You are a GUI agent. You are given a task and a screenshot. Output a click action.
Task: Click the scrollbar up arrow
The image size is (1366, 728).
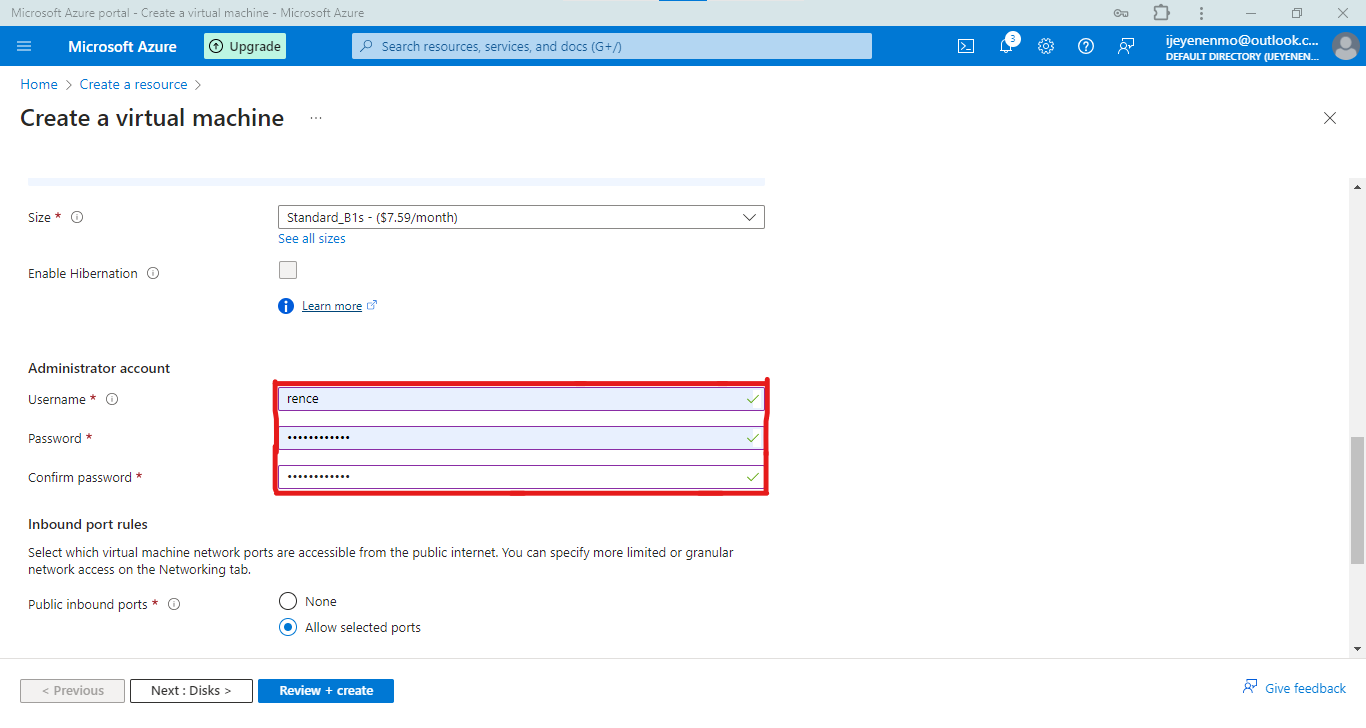click(1357, 186)
